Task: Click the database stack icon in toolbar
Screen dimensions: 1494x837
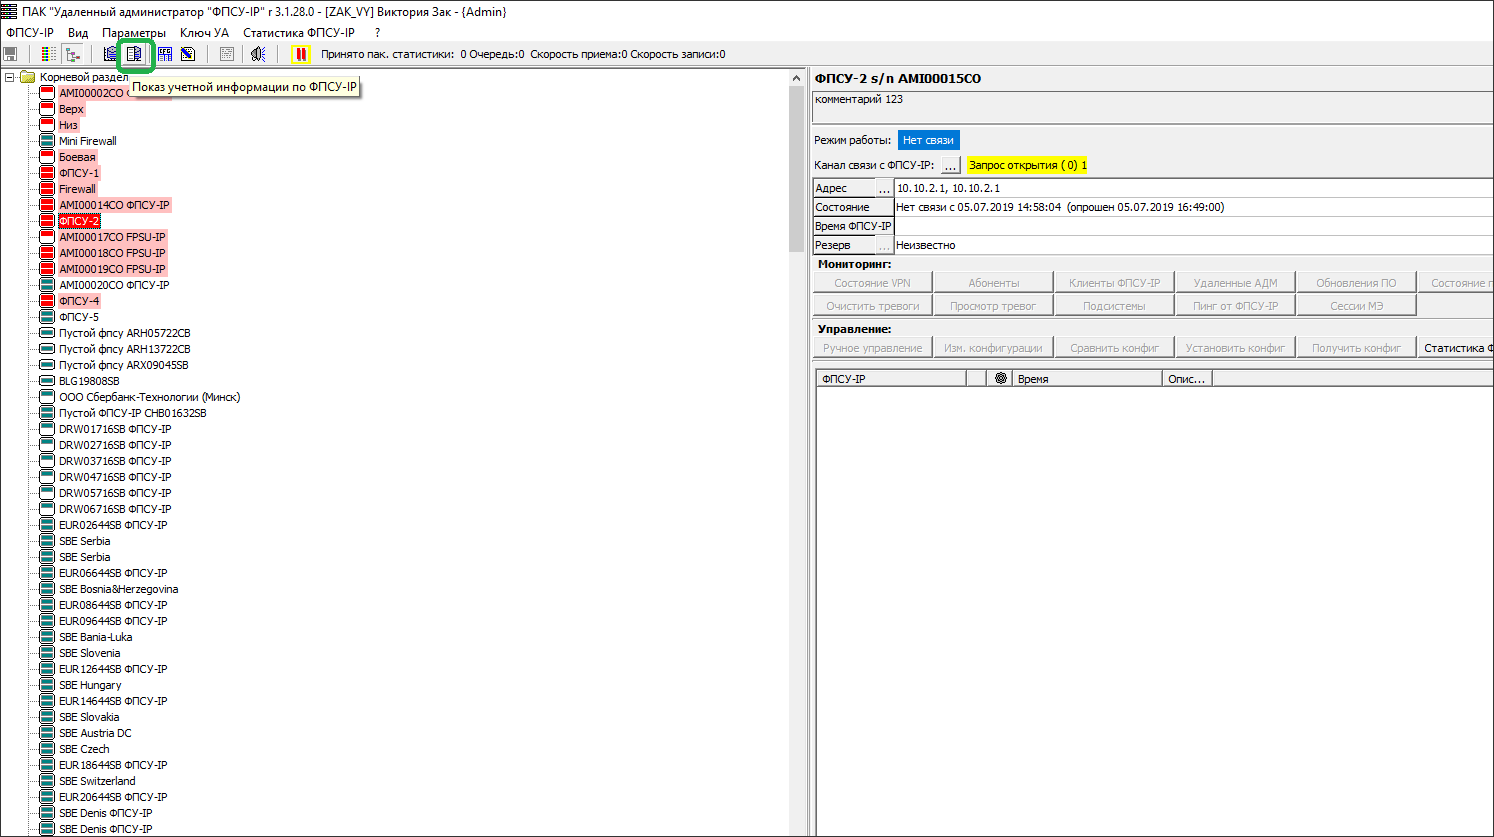Action: 110,54
